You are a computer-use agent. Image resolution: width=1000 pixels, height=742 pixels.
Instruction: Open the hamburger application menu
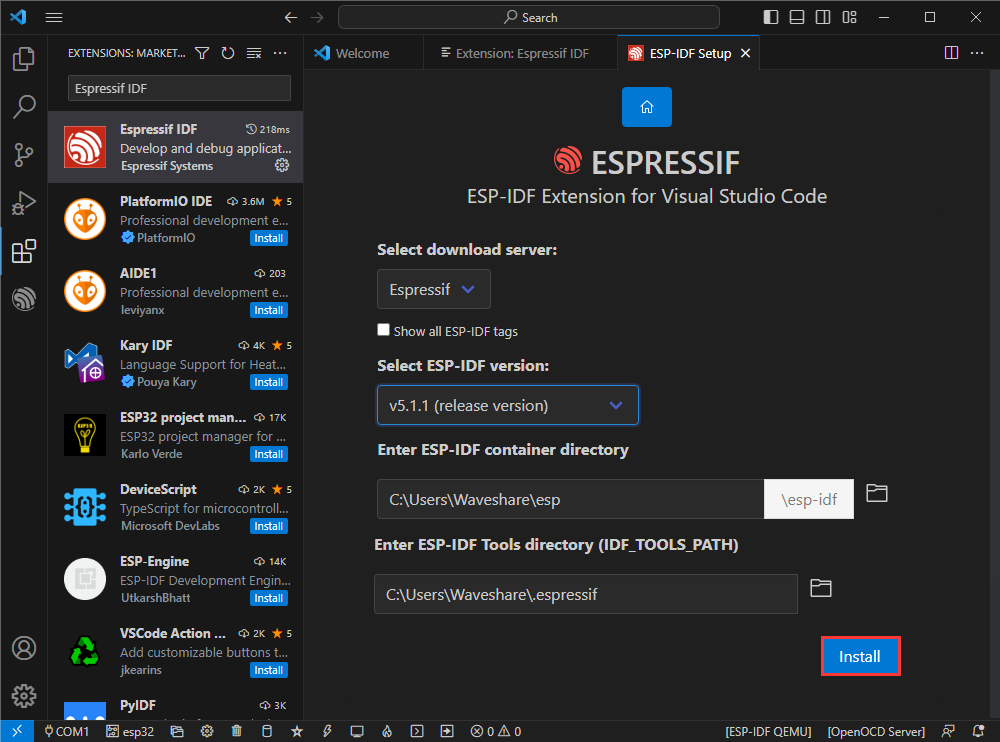point(54,17)
